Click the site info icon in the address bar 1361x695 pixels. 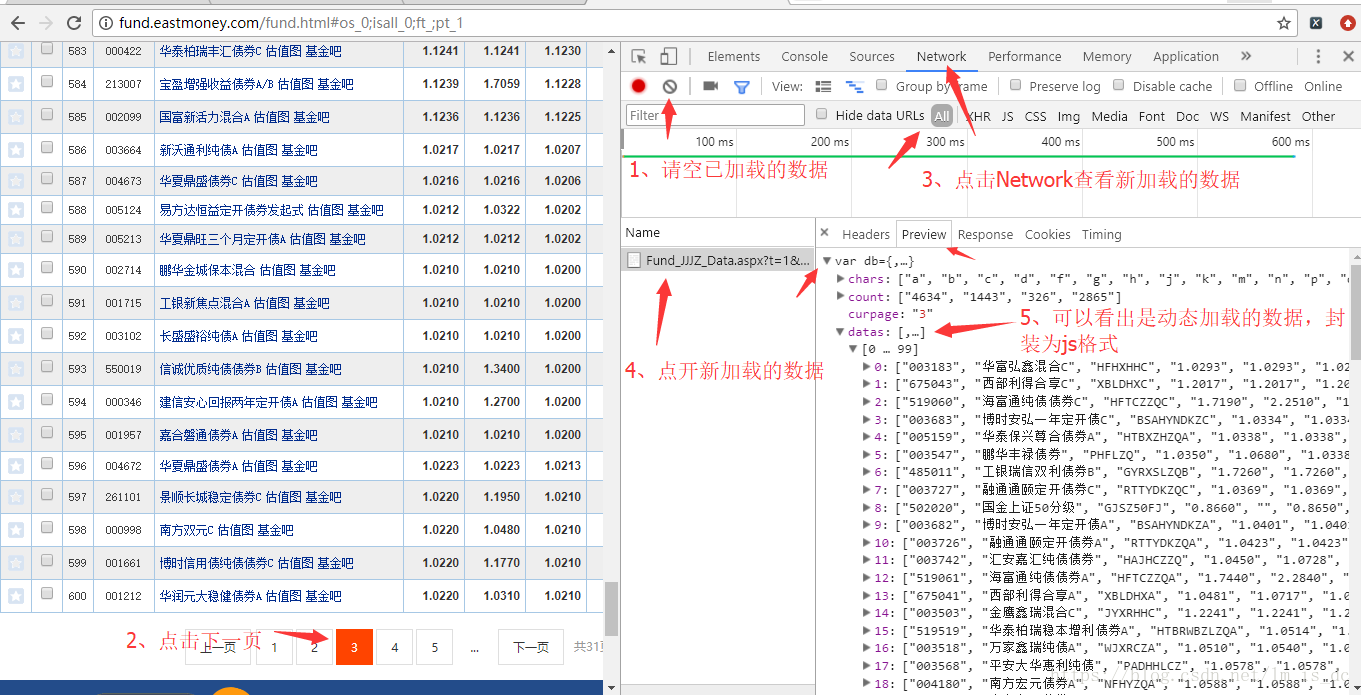coord(106,23)
